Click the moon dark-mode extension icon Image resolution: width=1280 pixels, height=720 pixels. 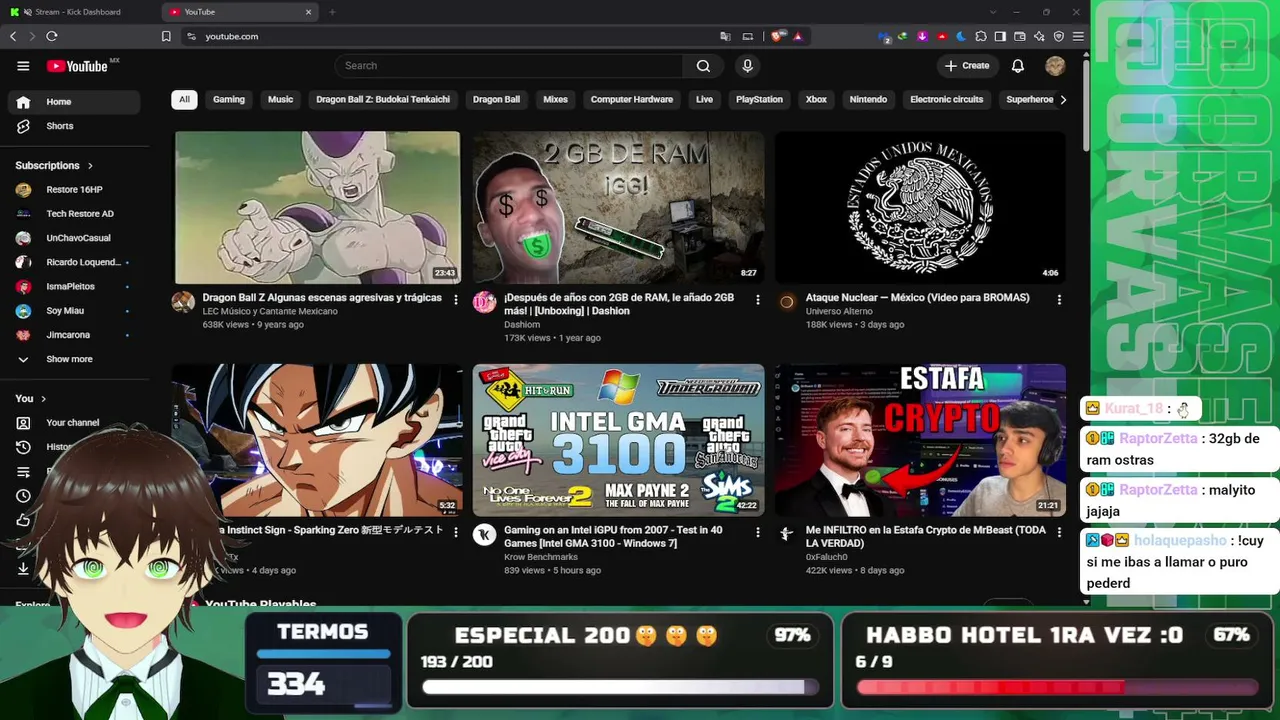(961, 36)
